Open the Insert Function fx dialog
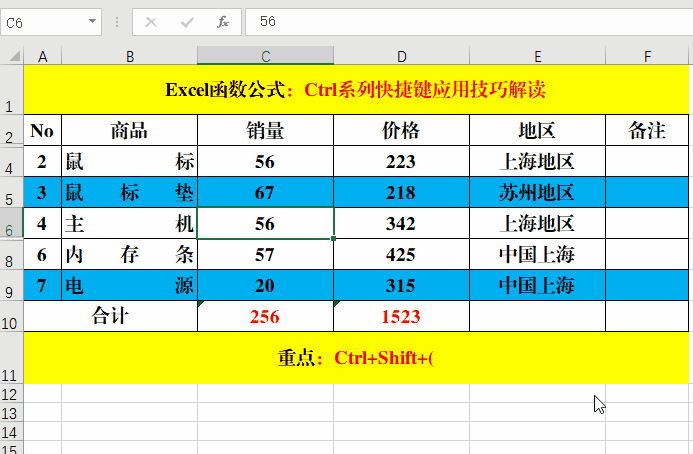The image size is (693, 454). click(x=223, y=22)
